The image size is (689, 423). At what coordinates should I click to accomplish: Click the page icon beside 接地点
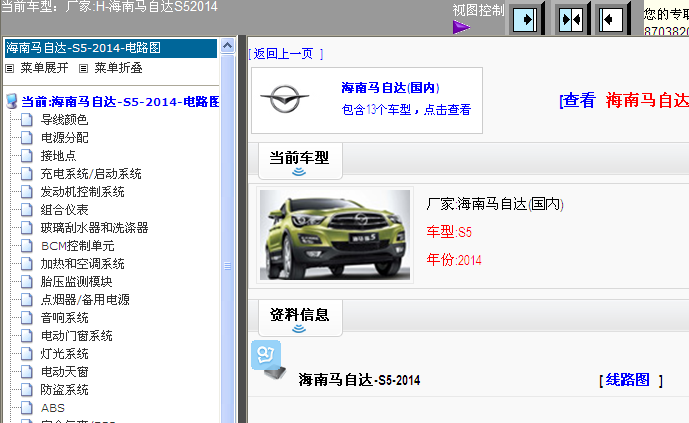click(x=27, y=155)
